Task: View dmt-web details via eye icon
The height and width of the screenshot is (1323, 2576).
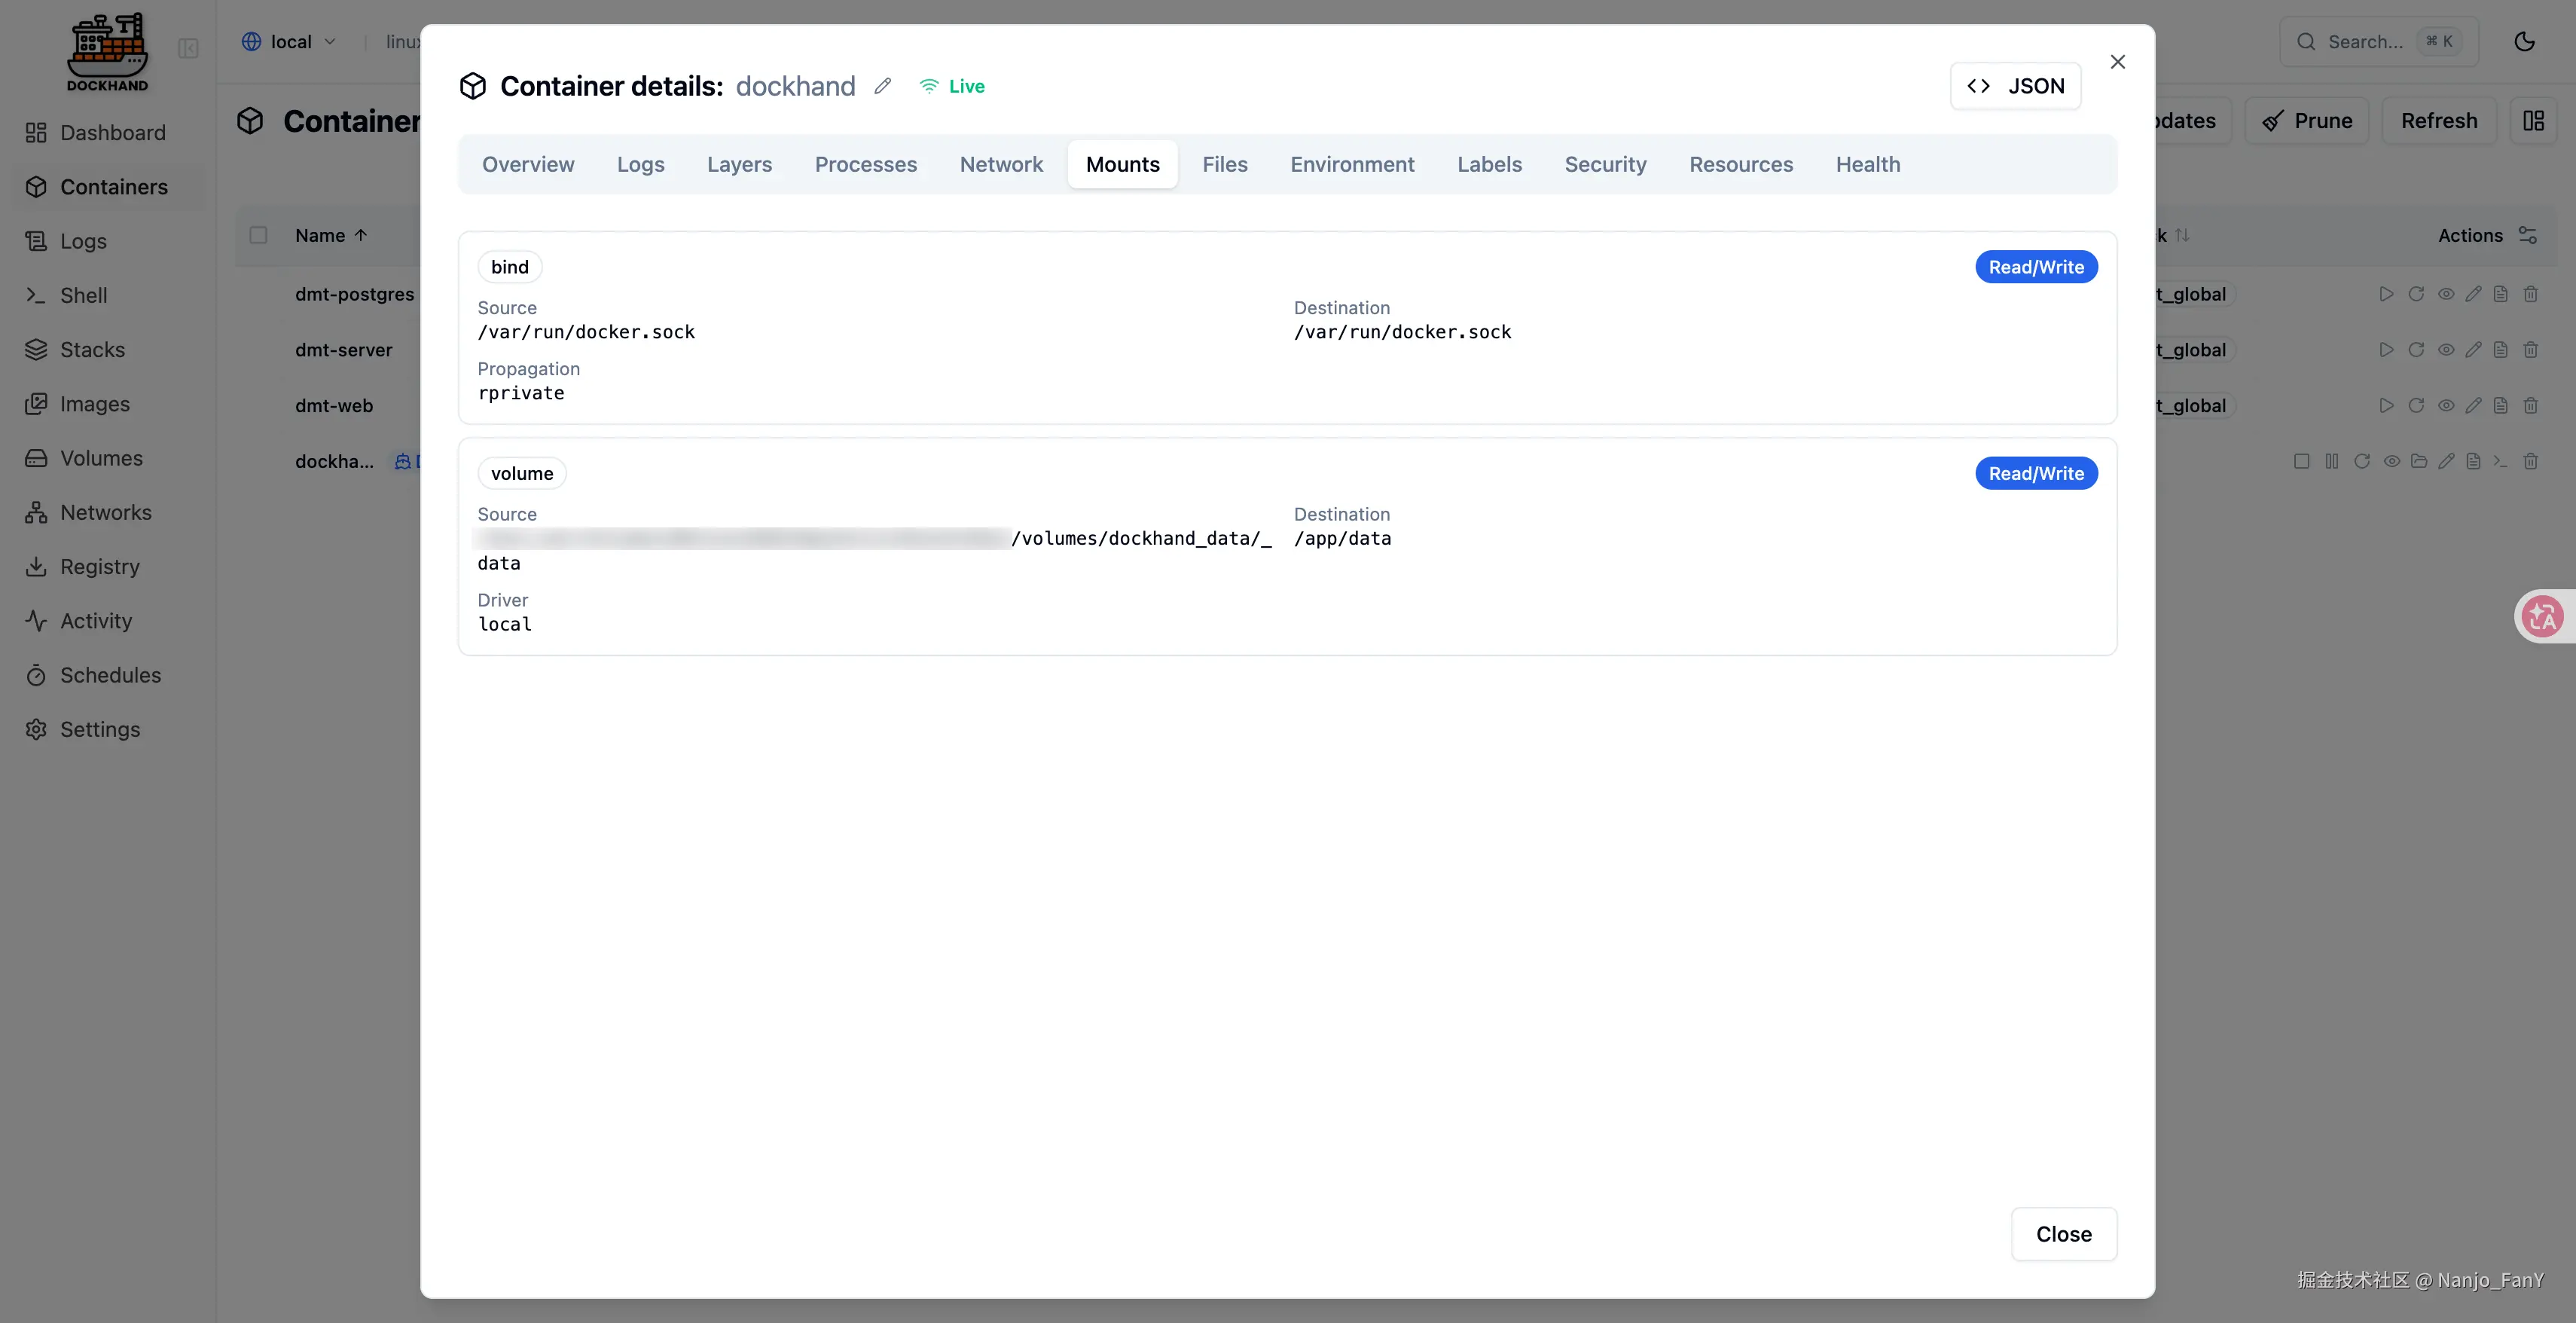Action: point(2445,406)
